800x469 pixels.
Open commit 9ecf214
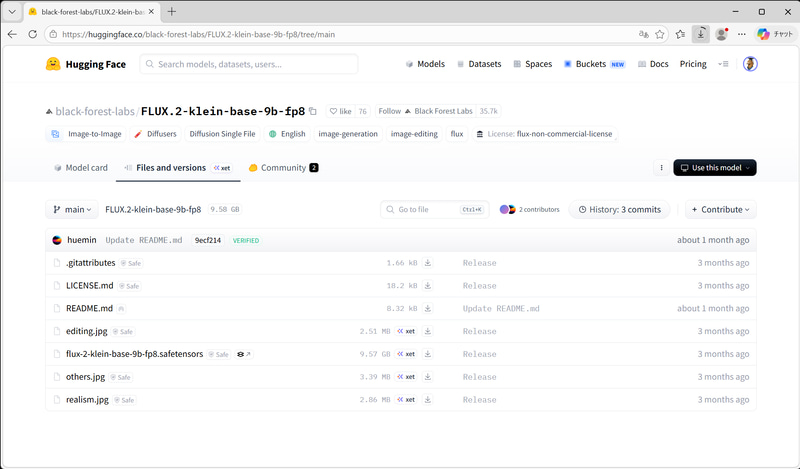(x=208, y=240)
